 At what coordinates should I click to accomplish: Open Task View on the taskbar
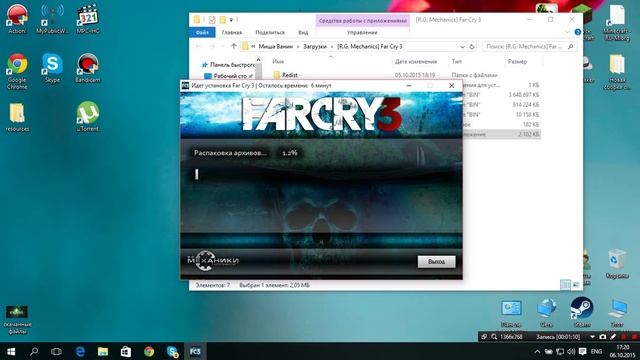(x=56, y=351)
